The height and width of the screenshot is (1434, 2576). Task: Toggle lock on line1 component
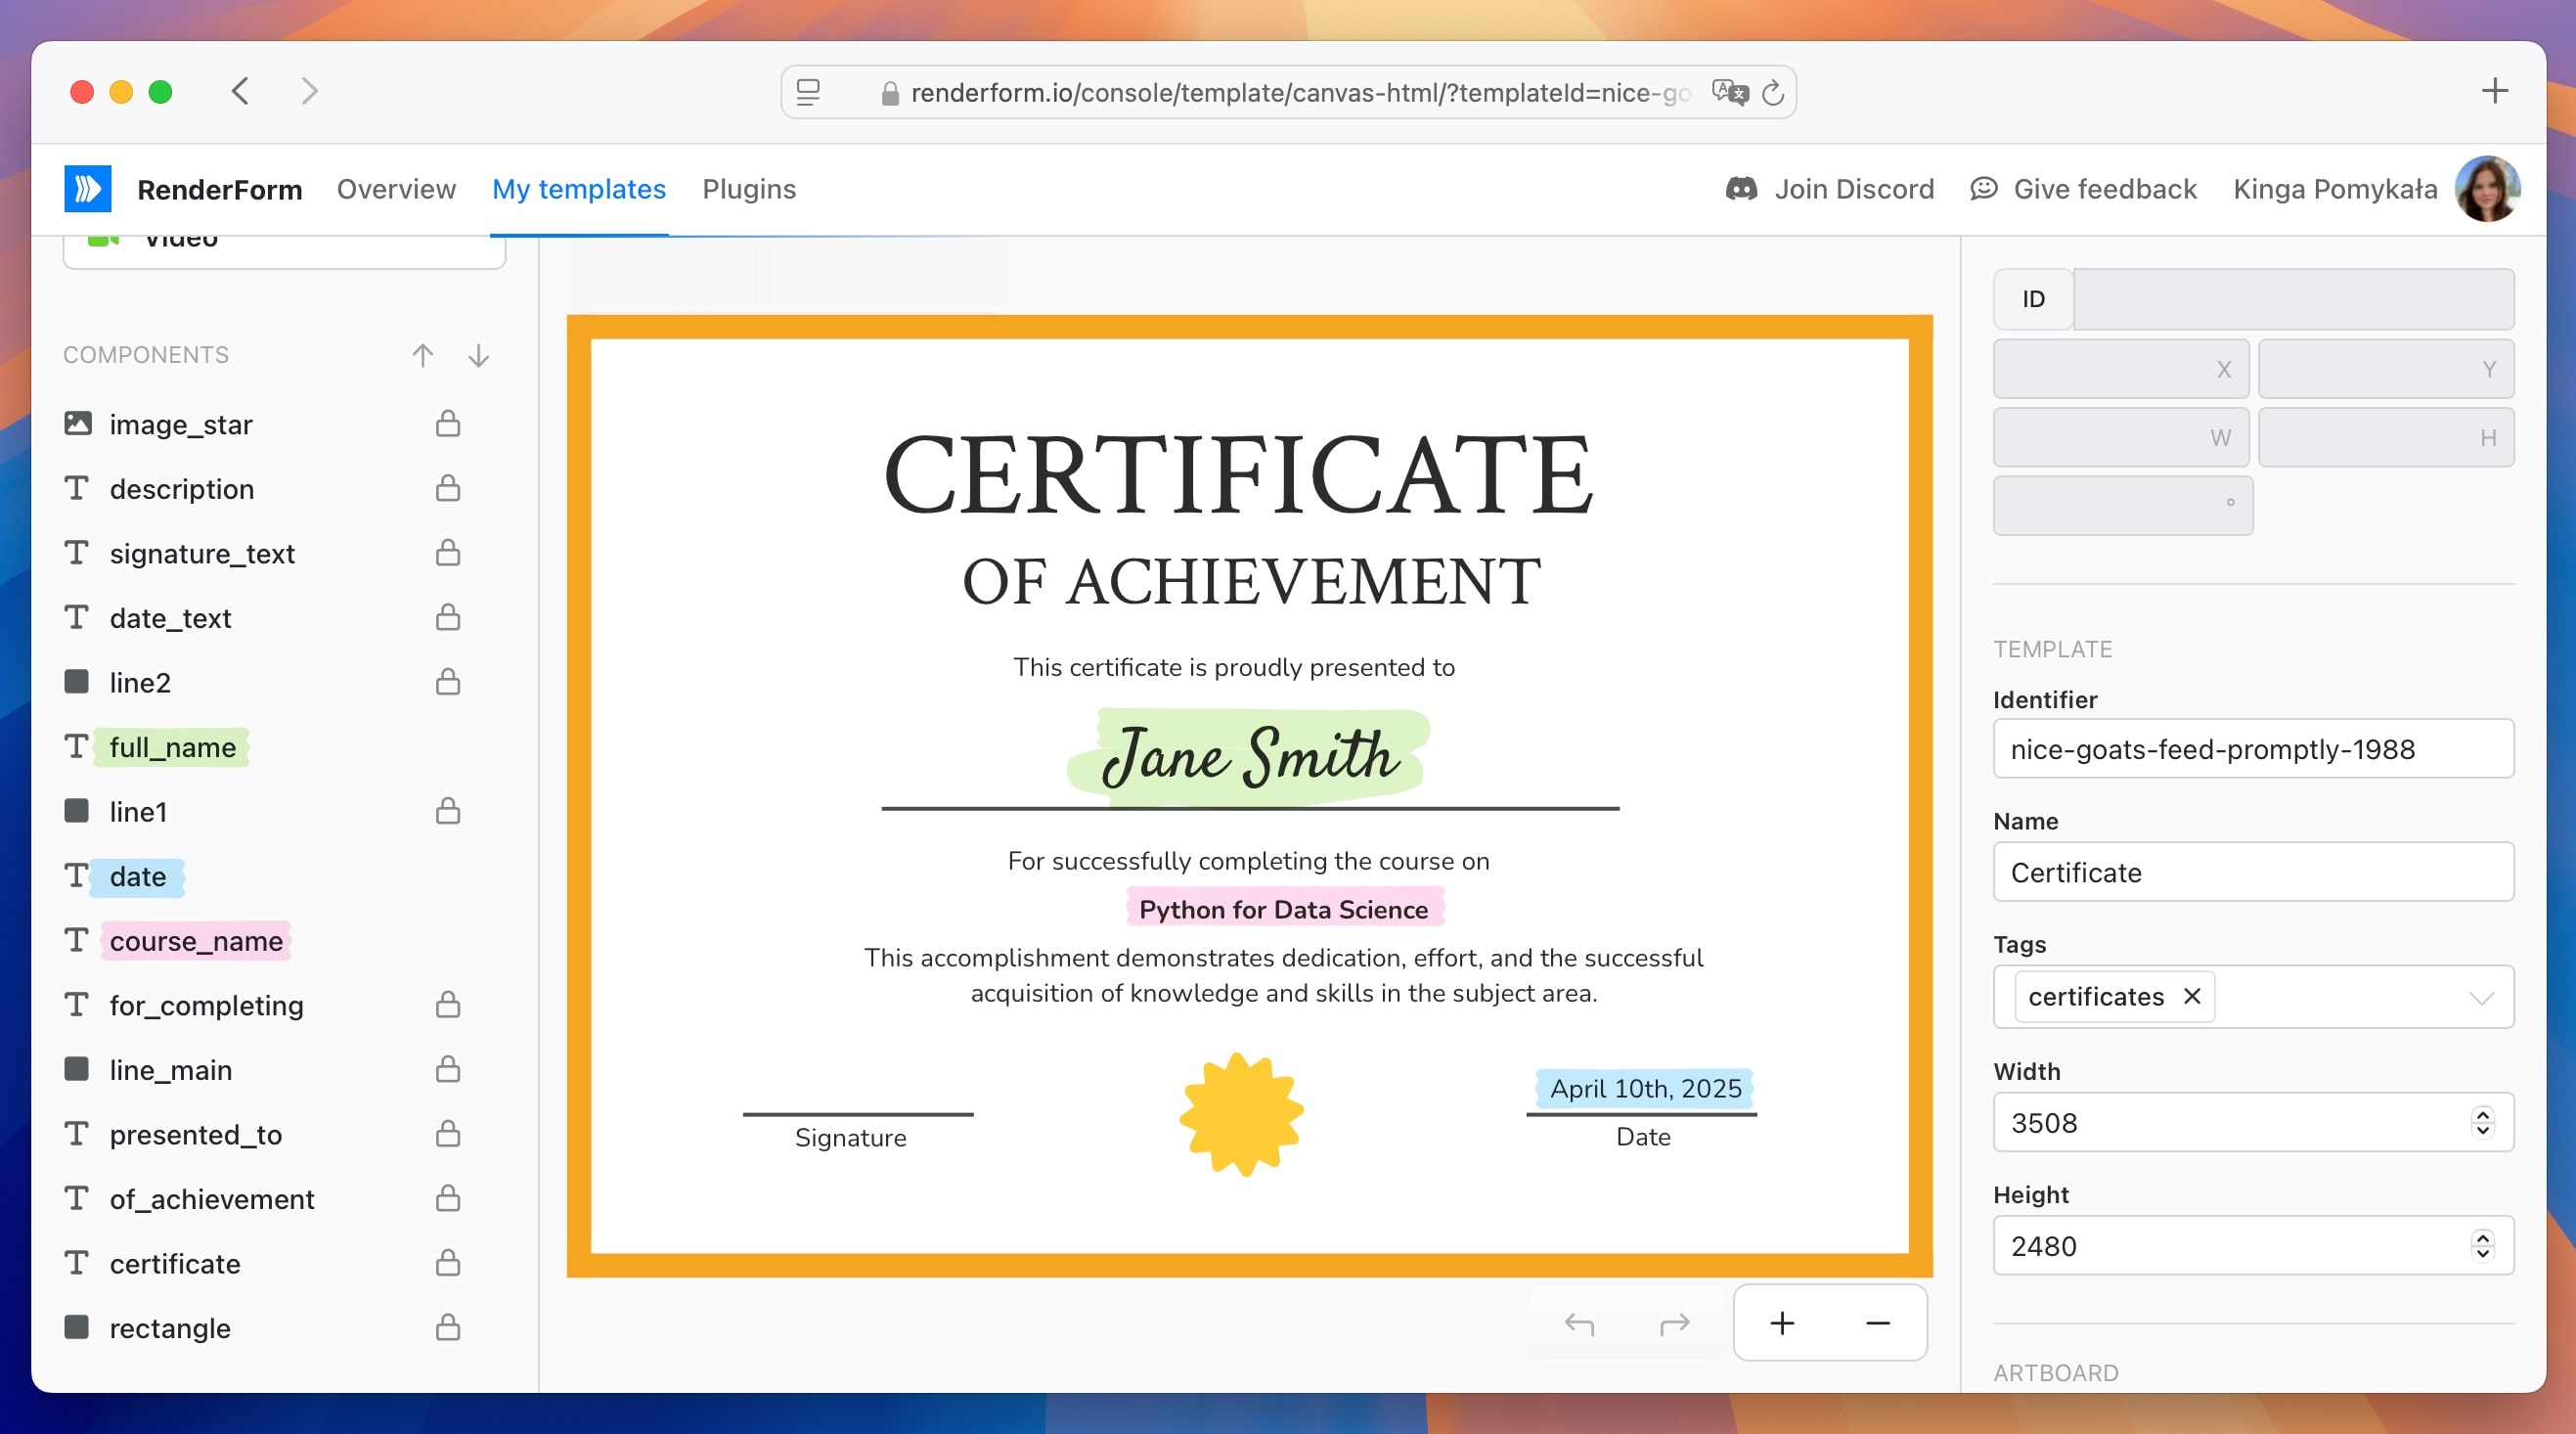click(448, 811)
